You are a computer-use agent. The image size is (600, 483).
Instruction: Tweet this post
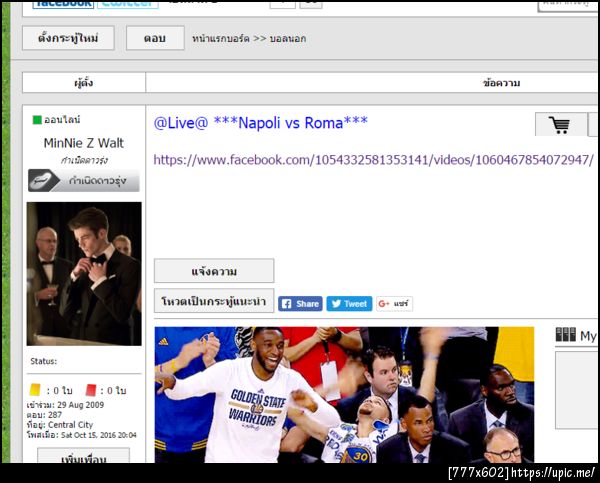349,304
